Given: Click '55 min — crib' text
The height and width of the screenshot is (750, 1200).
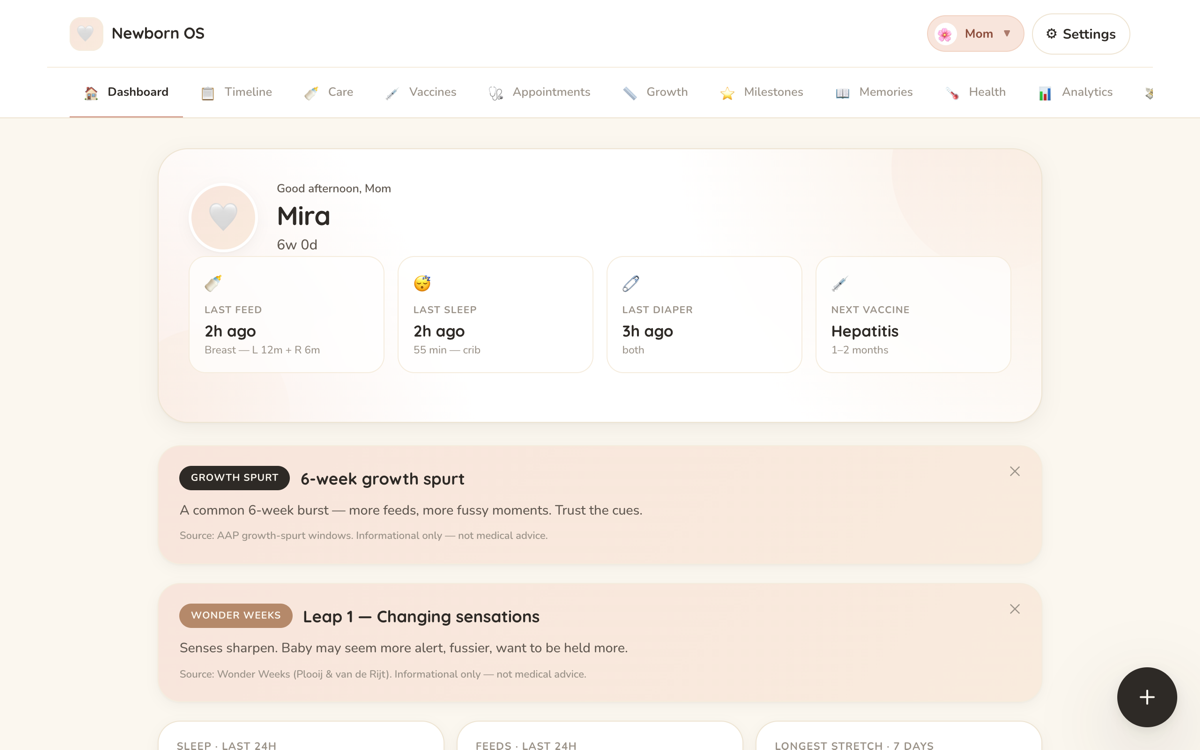Looking at the screenshot, I should point(447,350).
